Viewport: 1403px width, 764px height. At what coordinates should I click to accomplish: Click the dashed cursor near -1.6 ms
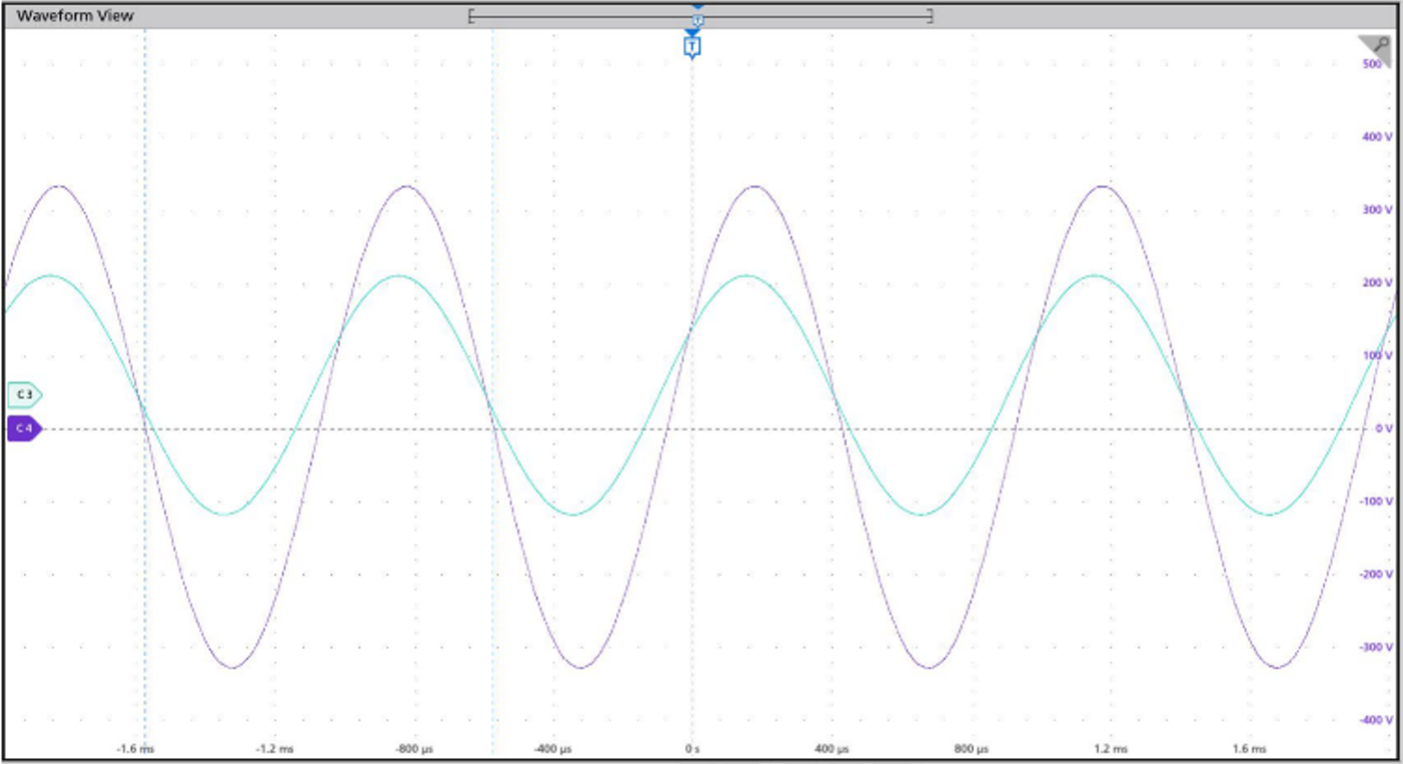[x=145, y=600]
